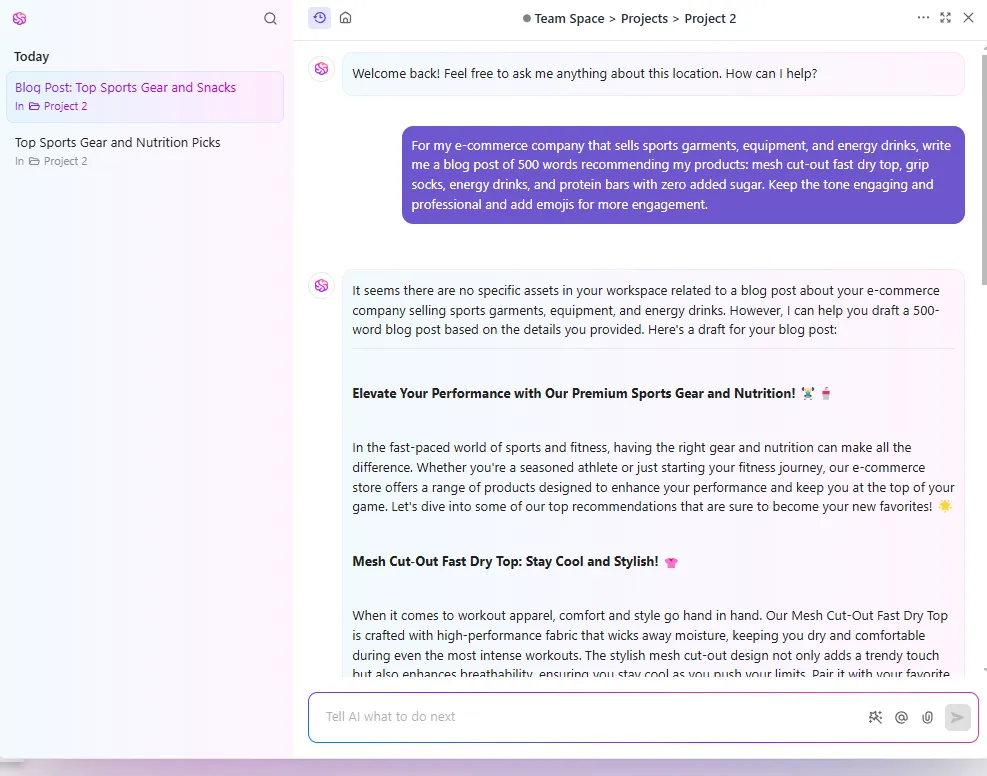Click the send arrow button
The height and width of the screenshot is (776, 987).
pos(957,717)
